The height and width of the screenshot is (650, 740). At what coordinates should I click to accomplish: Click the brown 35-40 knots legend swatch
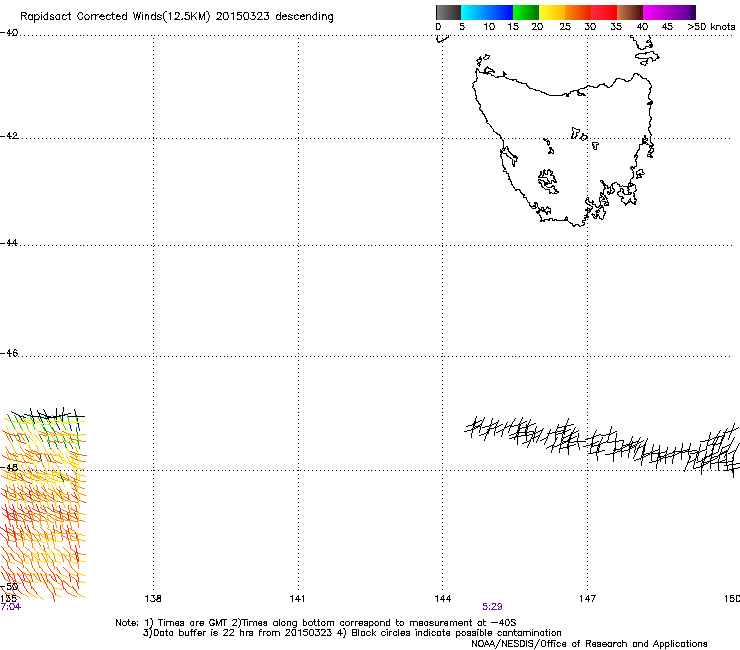coord(630,12)
